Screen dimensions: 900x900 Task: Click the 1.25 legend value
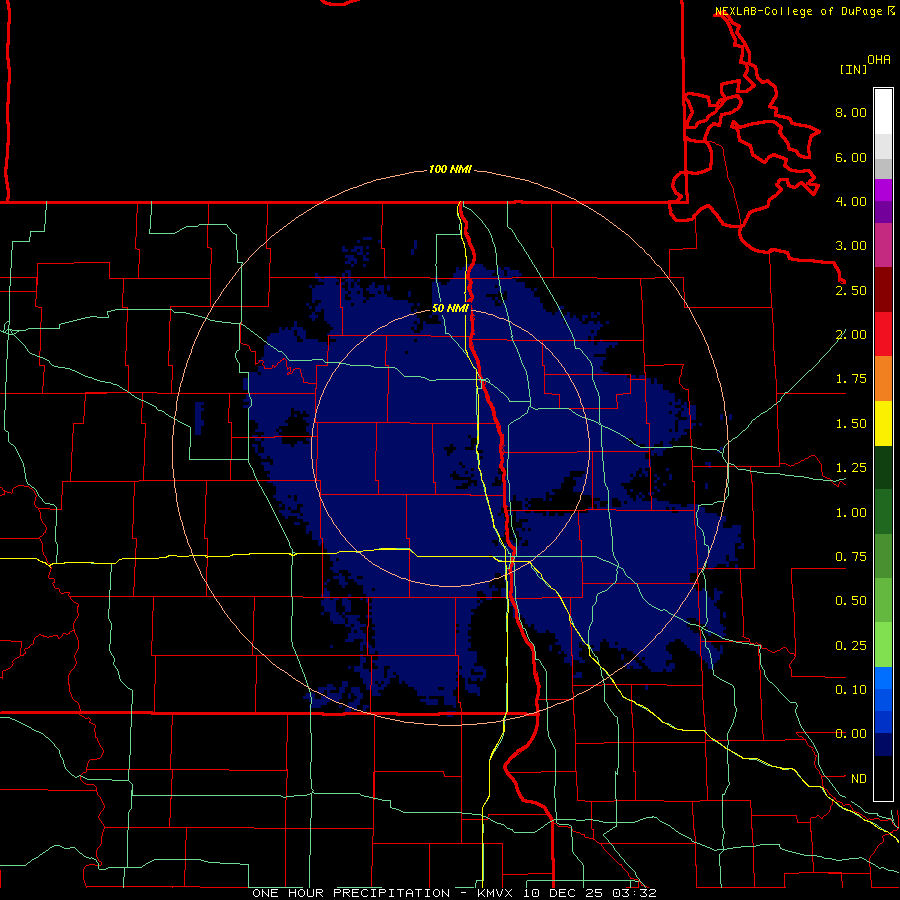pos(851,468)
